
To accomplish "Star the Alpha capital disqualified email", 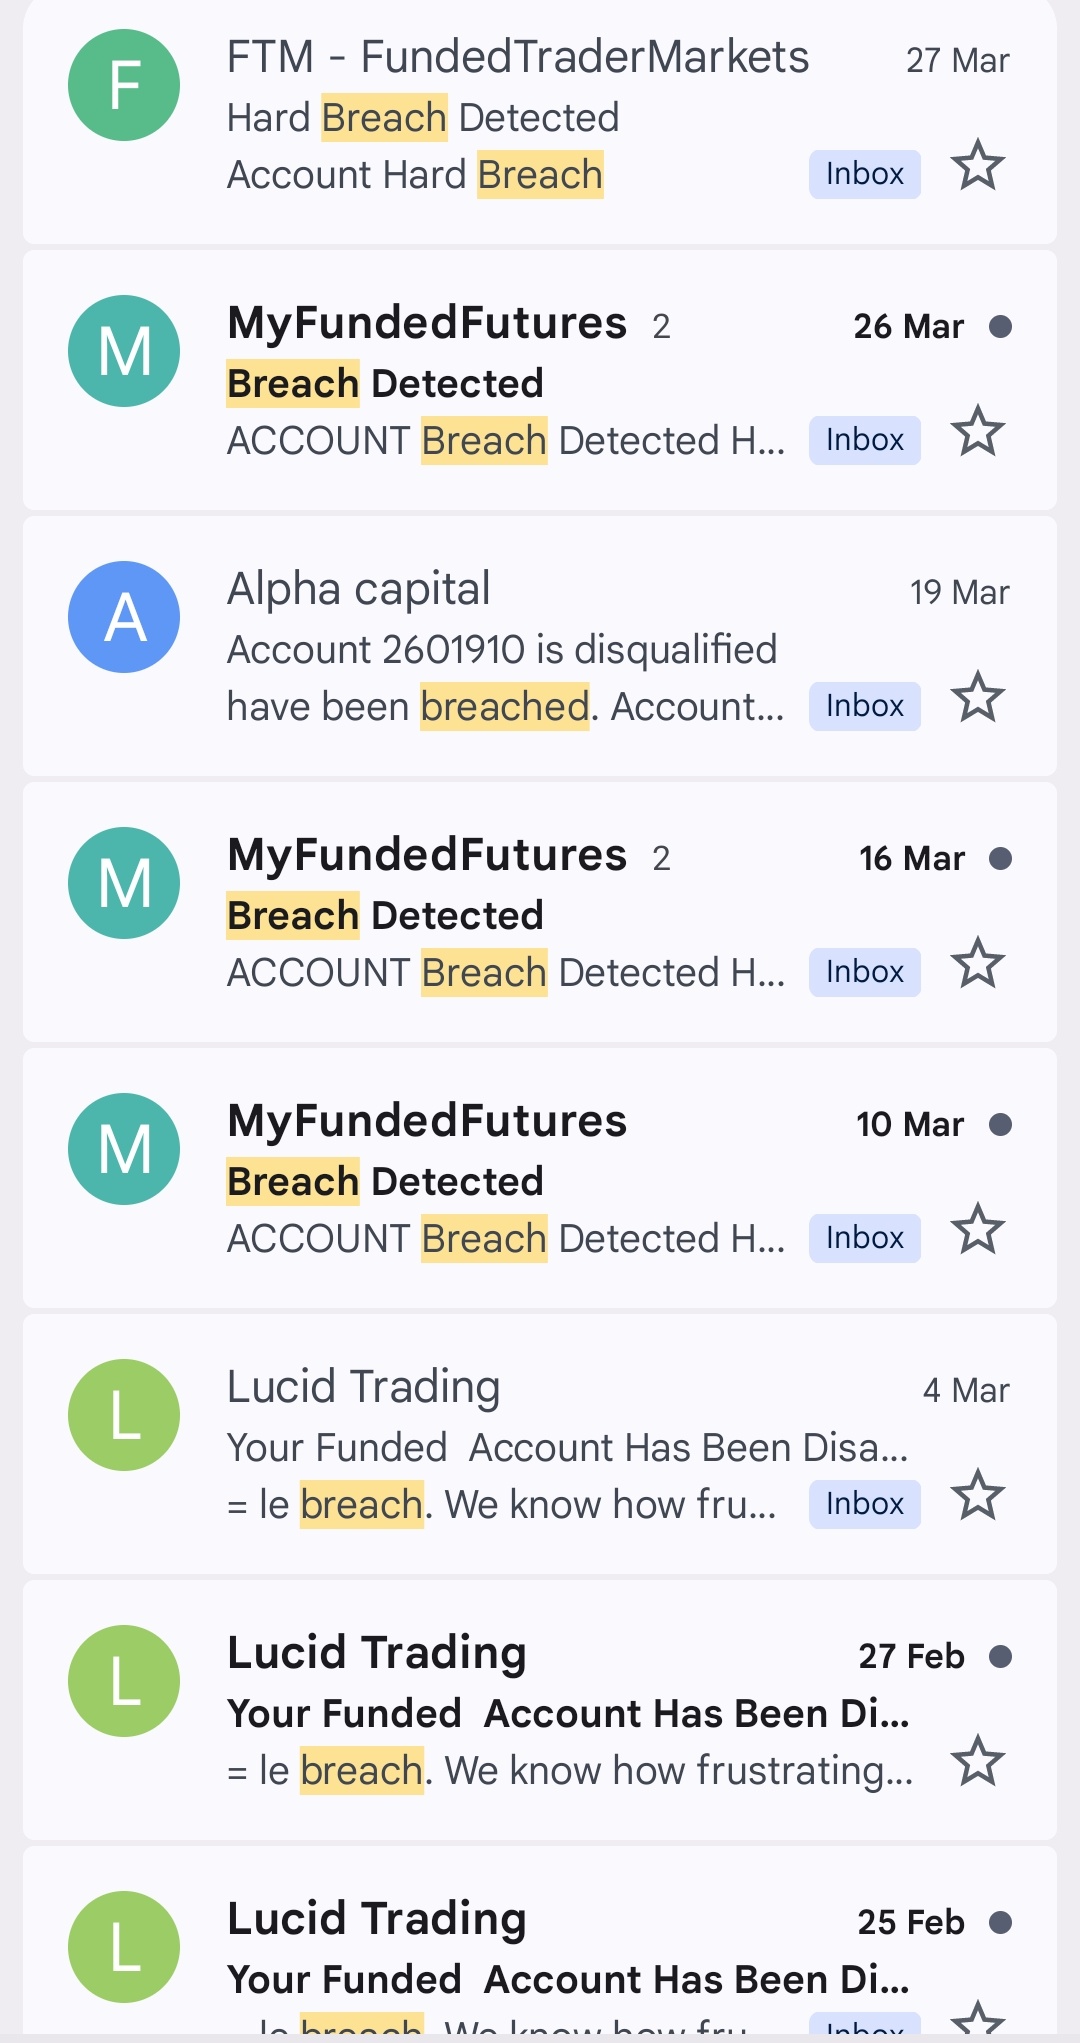I will pyautogui.click(x=977, y=697).
